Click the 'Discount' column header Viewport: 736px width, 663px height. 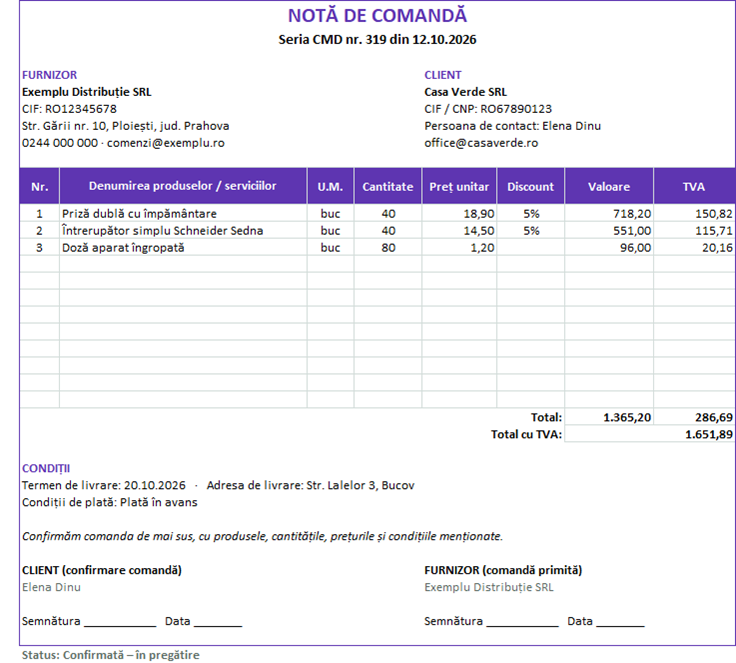(x=530, y=186)
